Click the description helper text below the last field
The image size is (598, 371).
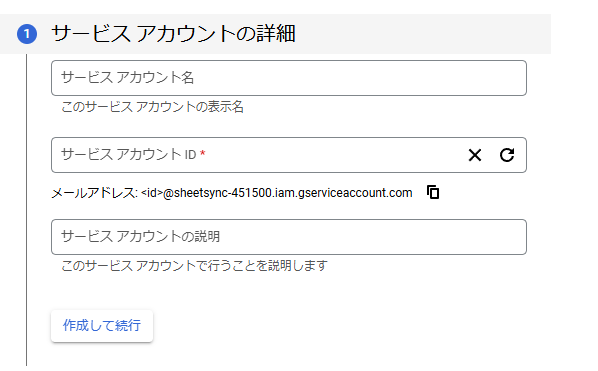pyautogui.click(x=194, y=265)
